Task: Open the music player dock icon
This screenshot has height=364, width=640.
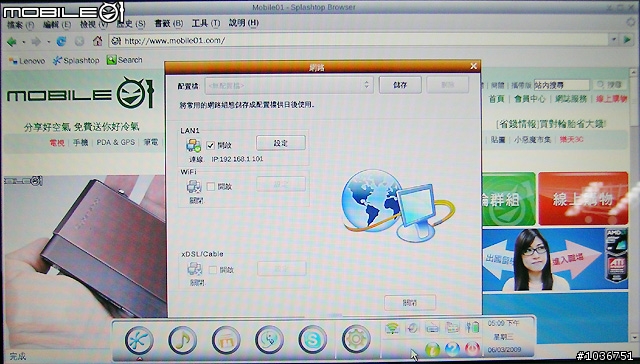Action: click(182, 340)
